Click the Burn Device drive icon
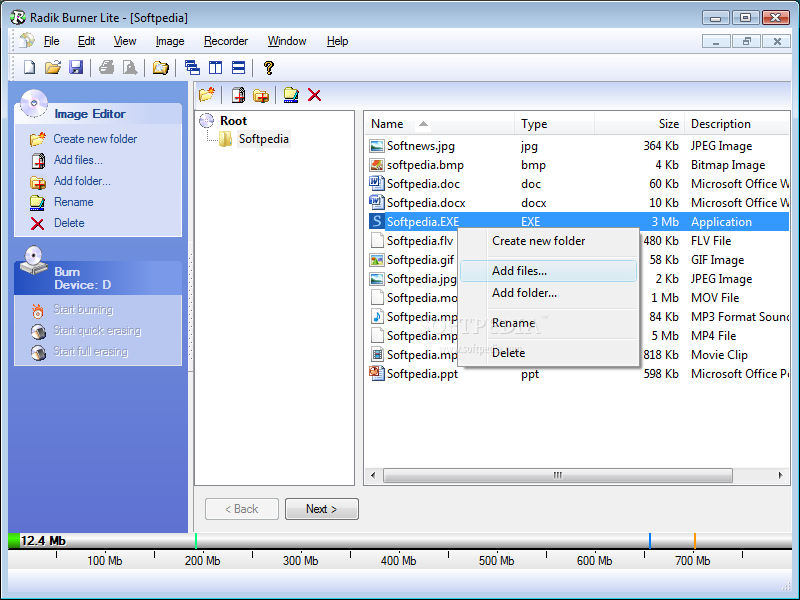 (x=33, y=261)
